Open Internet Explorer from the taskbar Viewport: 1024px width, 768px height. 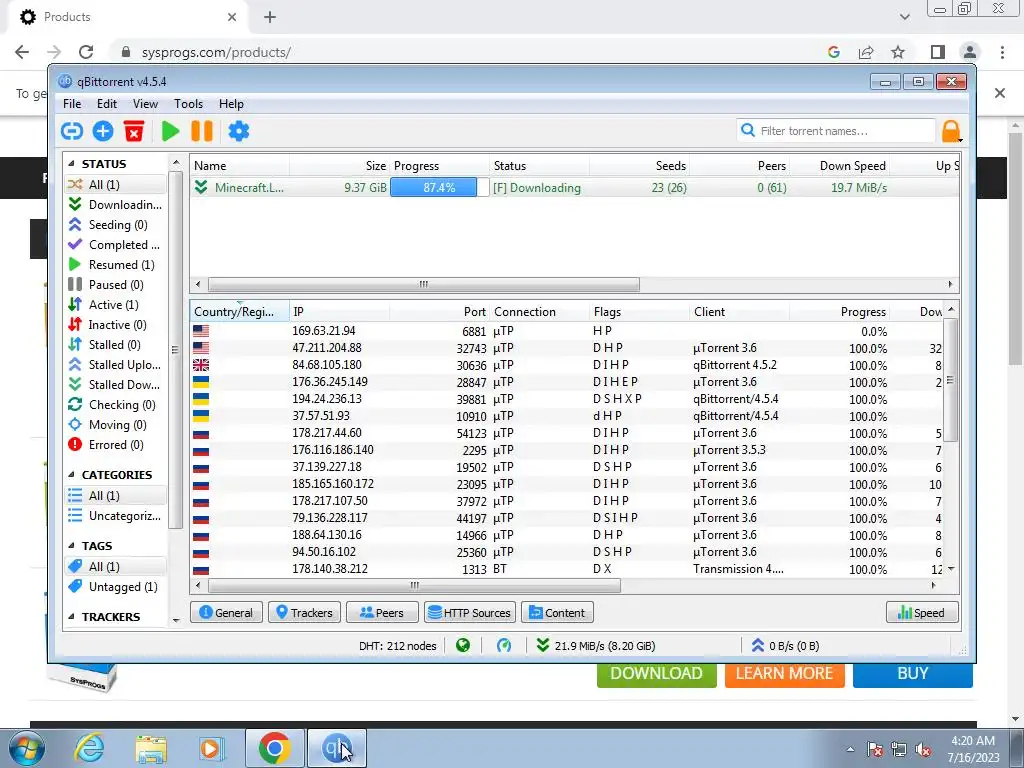(89, 748)
